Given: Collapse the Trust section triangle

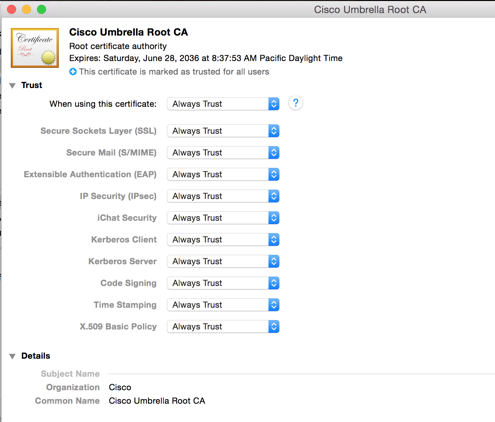Looking at the screenshot, I should coord(13,86).
